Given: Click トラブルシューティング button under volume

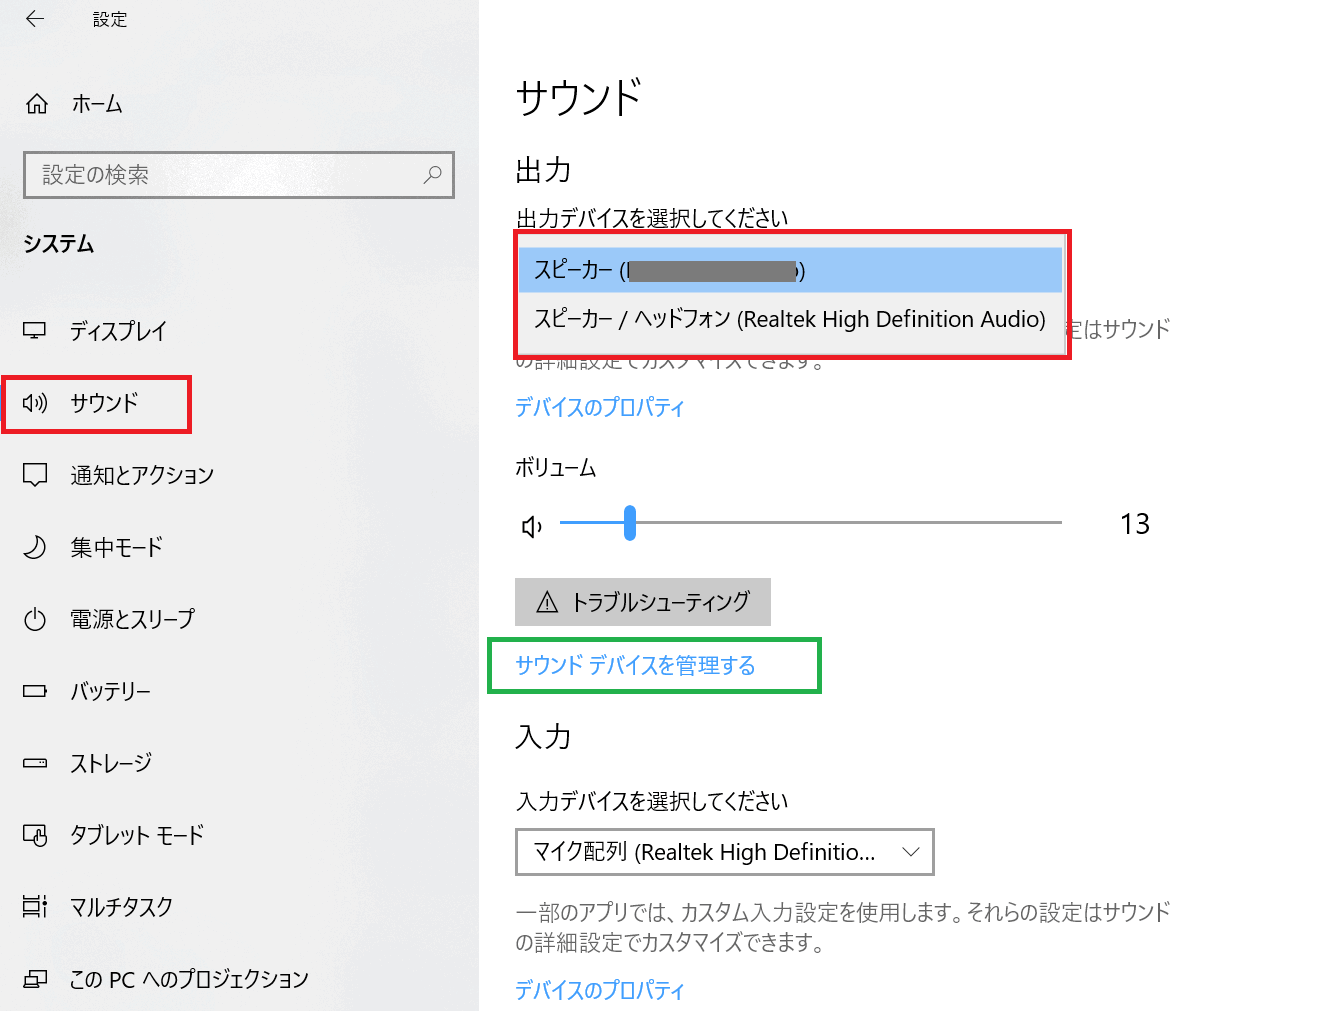Looking at the screenshot, I should point(643,602).
